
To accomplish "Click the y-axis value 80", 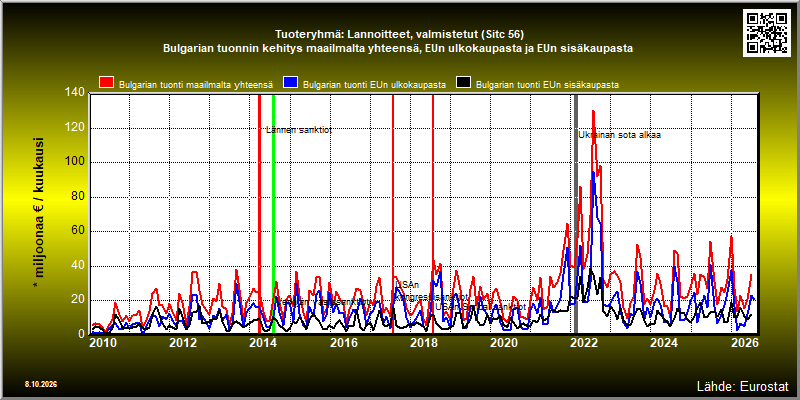I will click(x=78, y=197).
